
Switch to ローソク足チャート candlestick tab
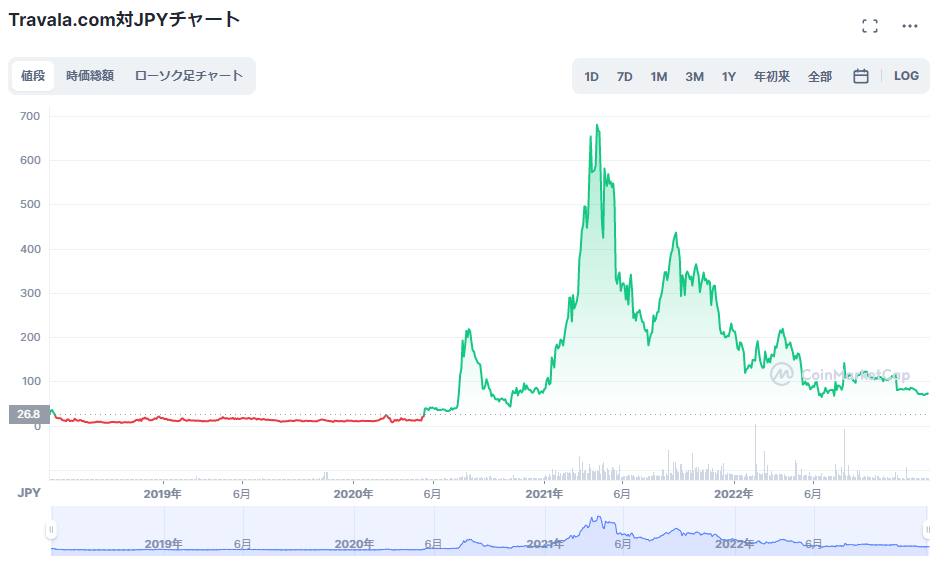pyautogui.click(x=188, y=76)
